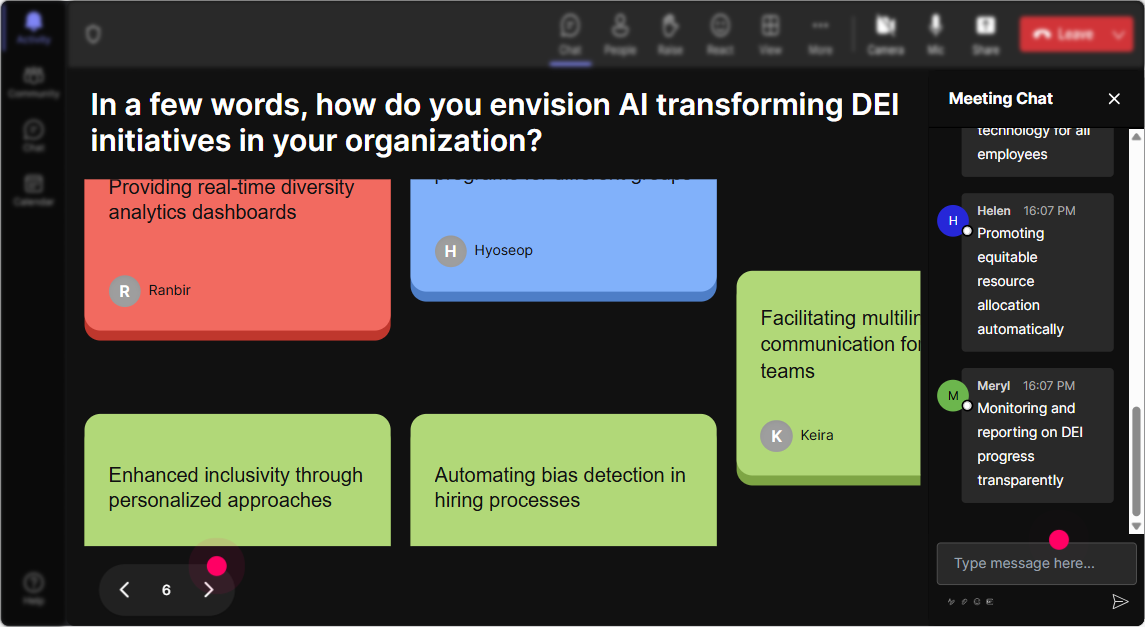Attach a file to the chat message

964,602
